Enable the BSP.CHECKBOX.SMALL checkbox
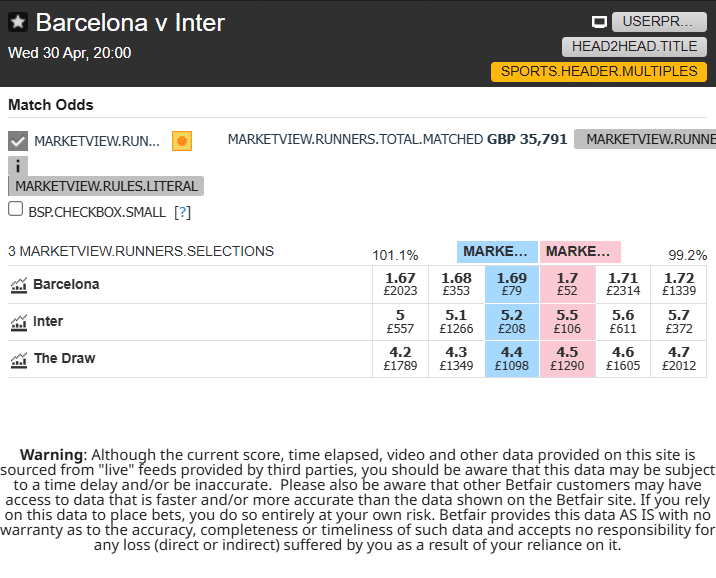Viewport: 716px width, 578px height. coord(16,210)
